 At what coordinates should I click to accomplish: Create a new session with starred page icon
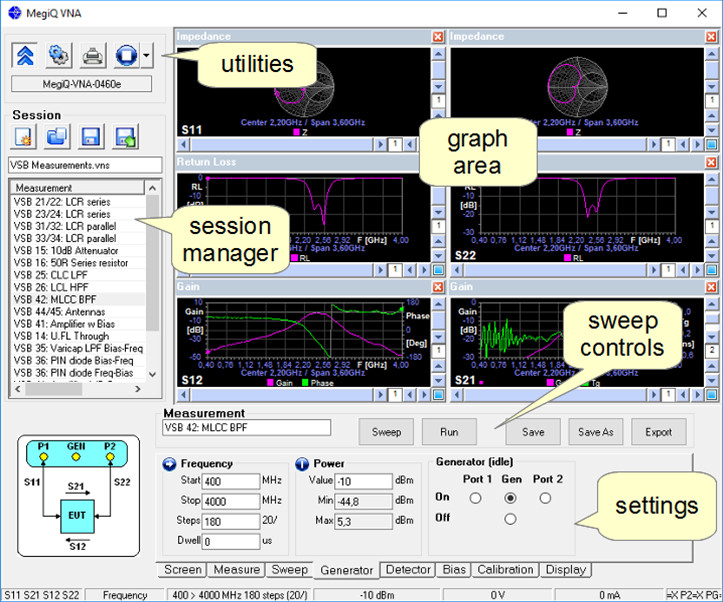tap(24, 136)
